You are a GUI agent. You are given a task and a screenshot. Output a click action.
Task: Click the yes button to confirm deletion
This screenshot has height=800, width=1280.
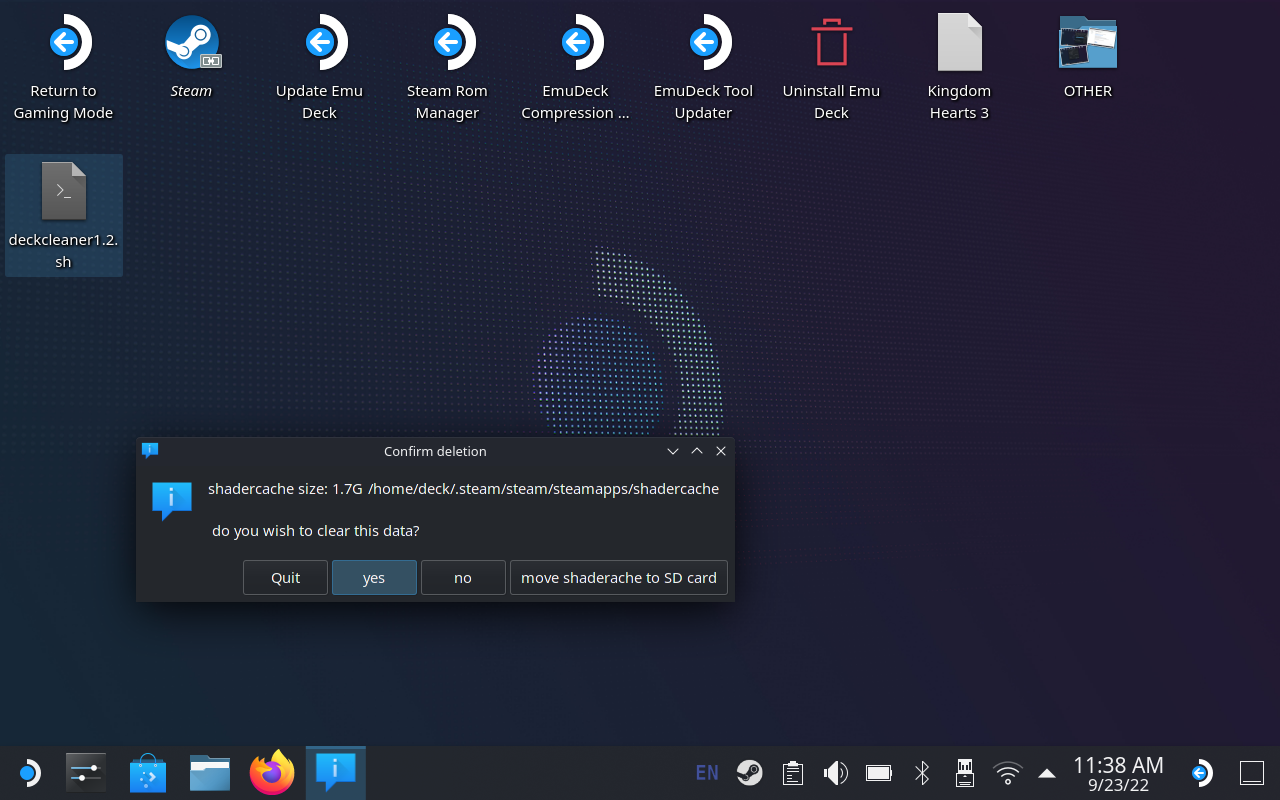pos(374,578)
